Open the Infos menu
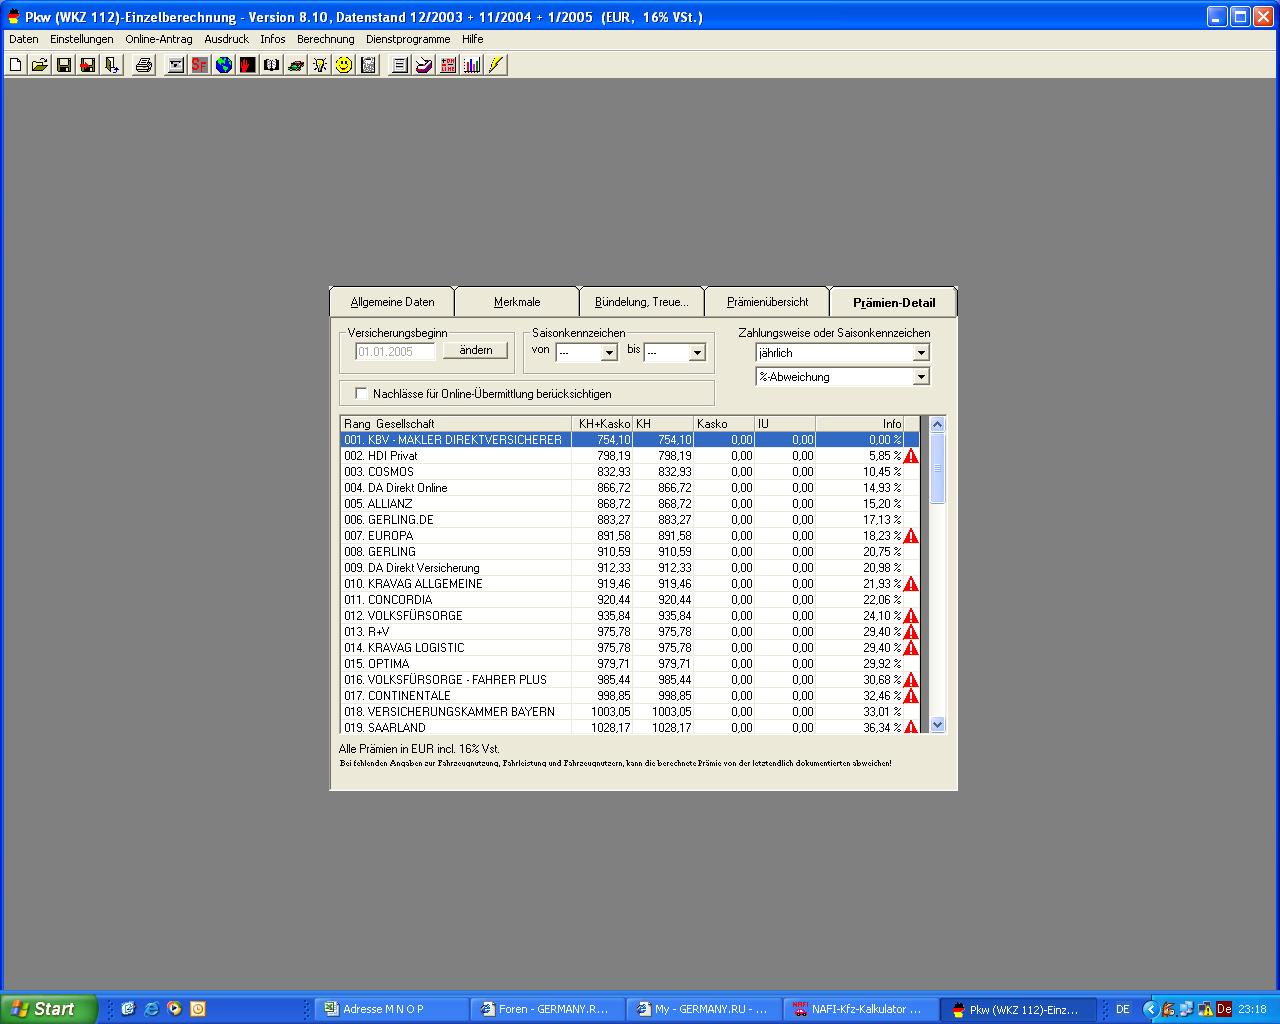 [x=273, y=39]
